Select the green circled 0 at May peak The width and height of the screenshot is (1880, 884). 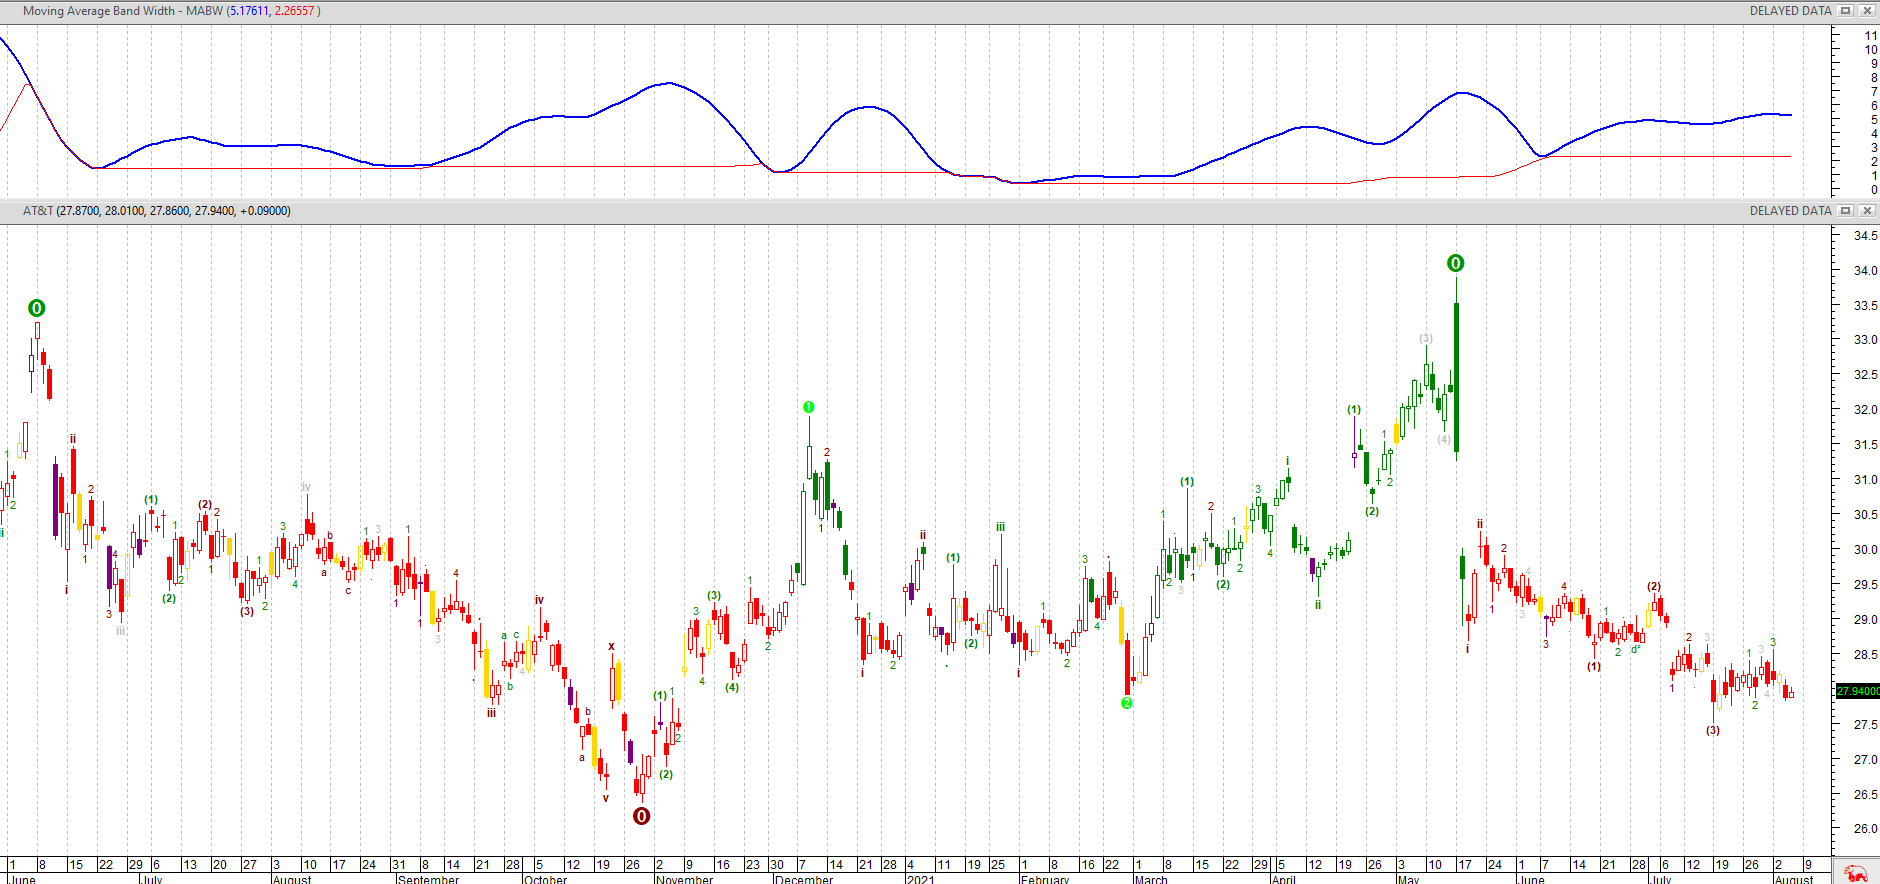(1455, 263)
